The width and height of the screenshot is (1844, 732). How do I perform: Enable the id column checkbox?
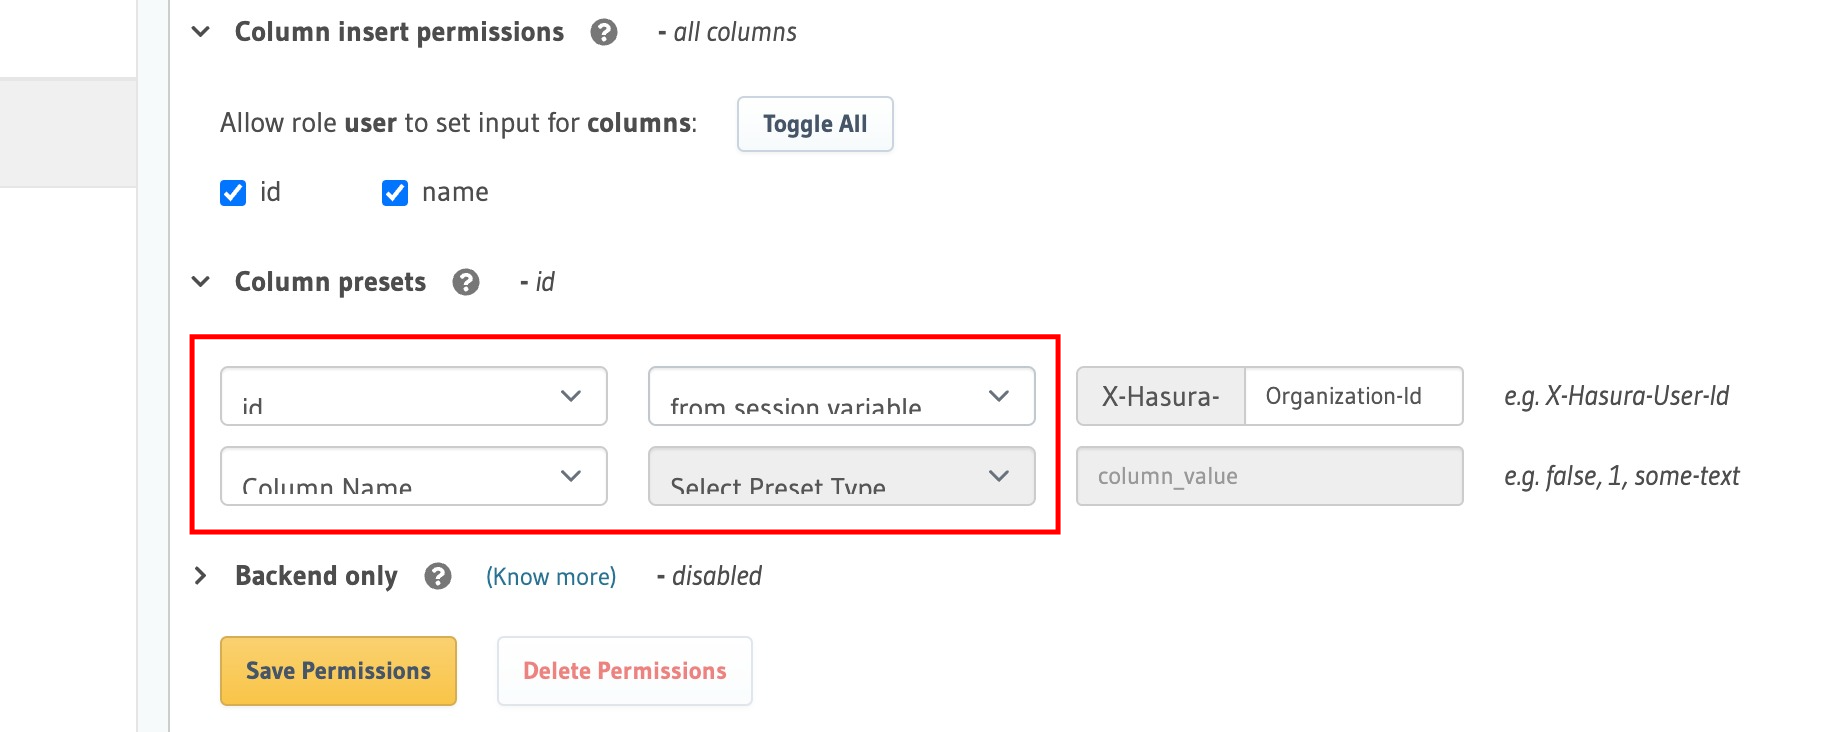[232, 192]
